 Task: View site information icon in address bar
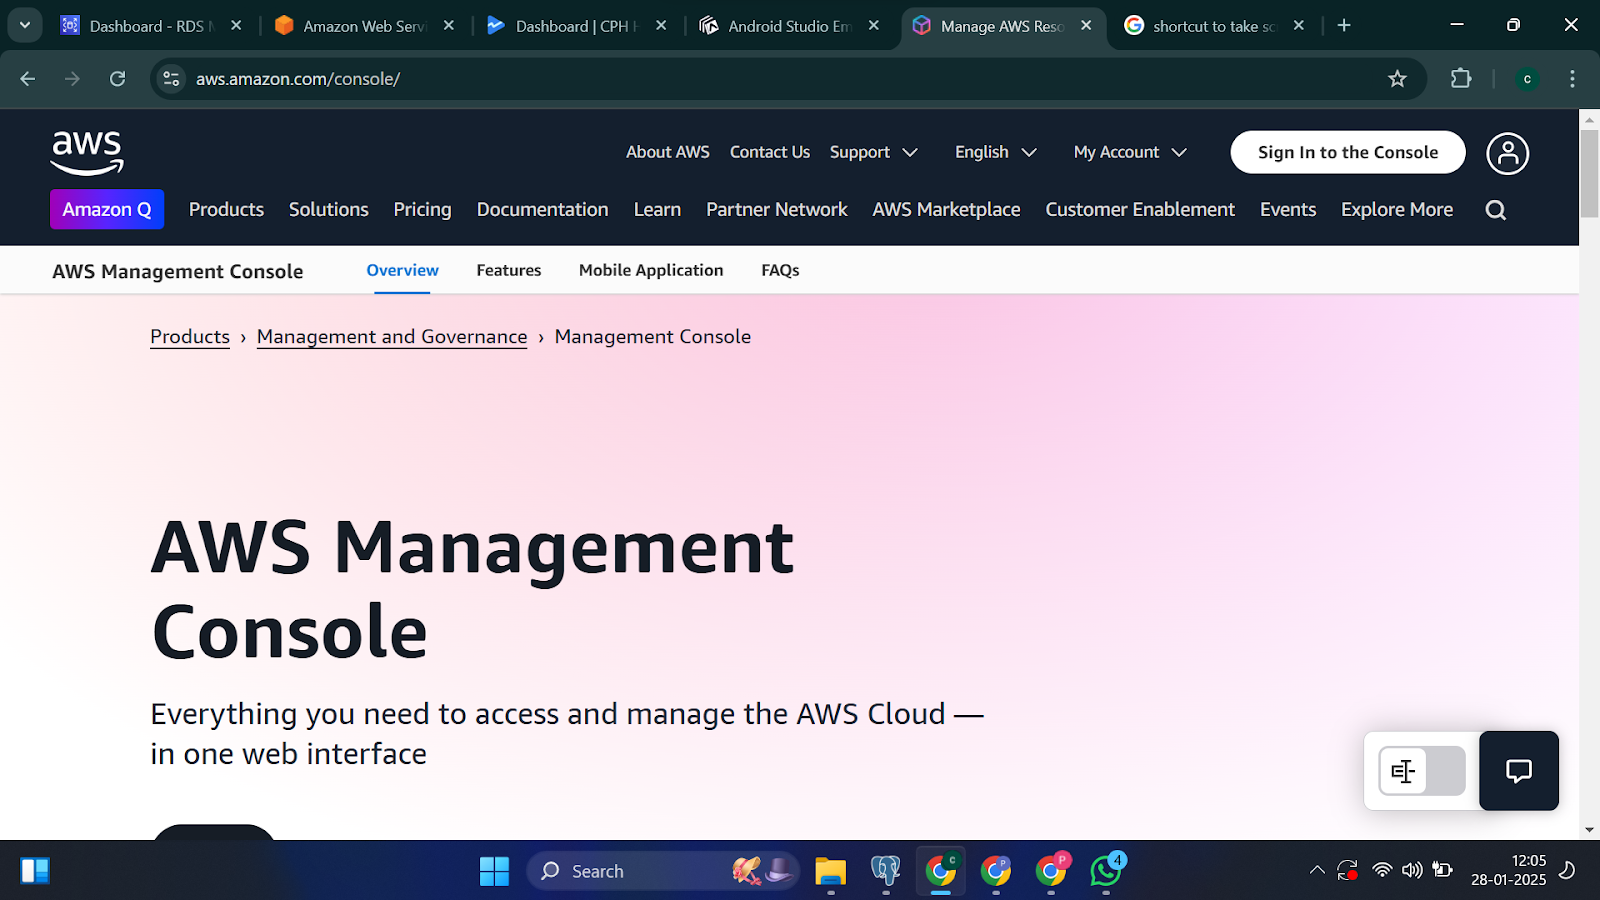click(172, 79)
